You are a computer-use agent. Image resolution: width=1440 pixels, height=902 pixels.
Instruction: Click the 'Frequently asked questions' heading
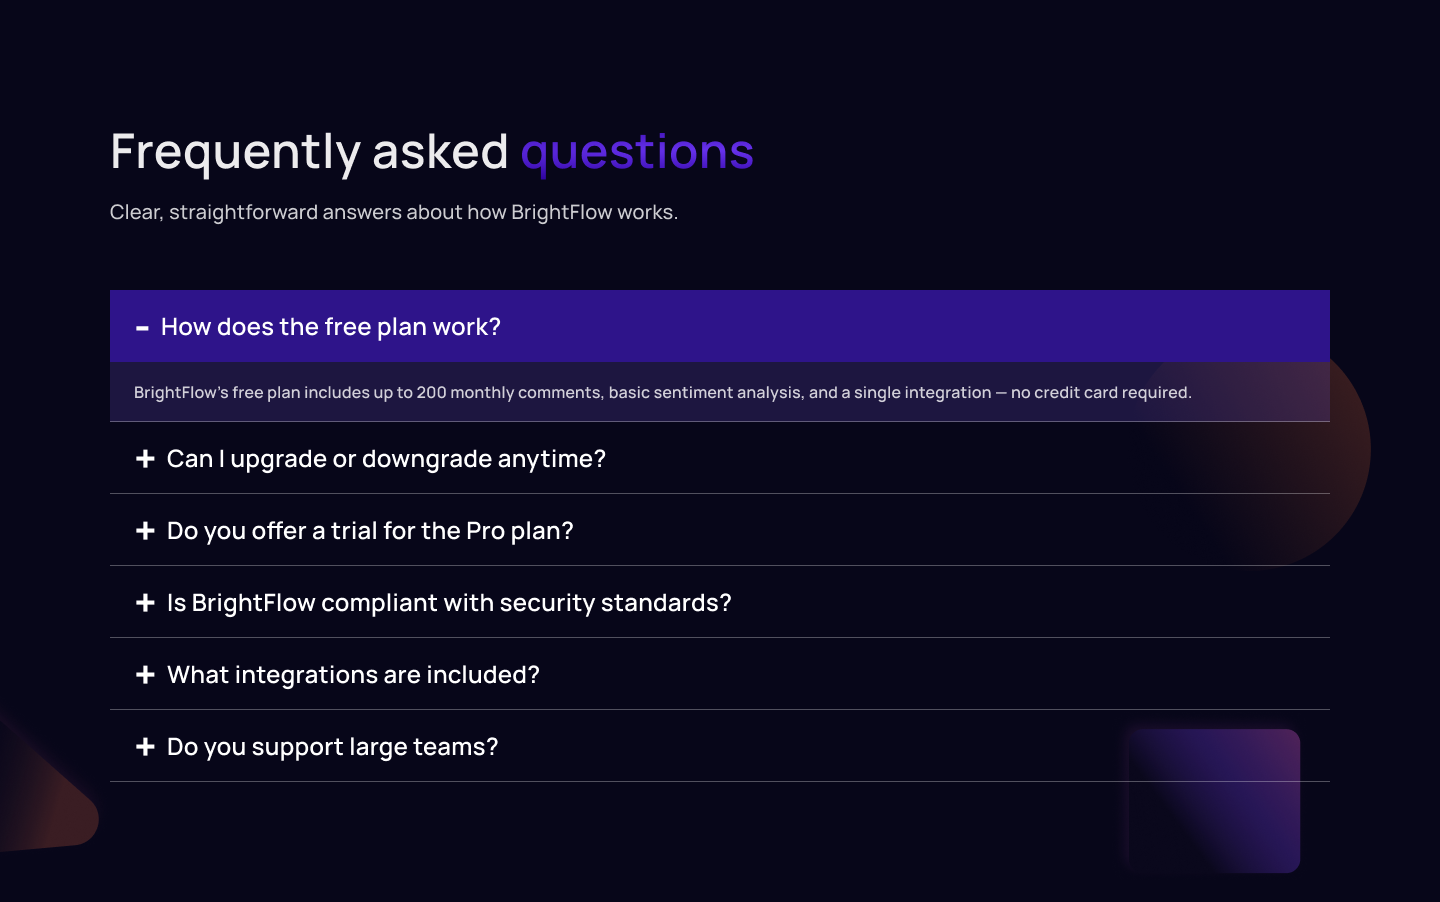pyautogui.click(x=432, y=151)
